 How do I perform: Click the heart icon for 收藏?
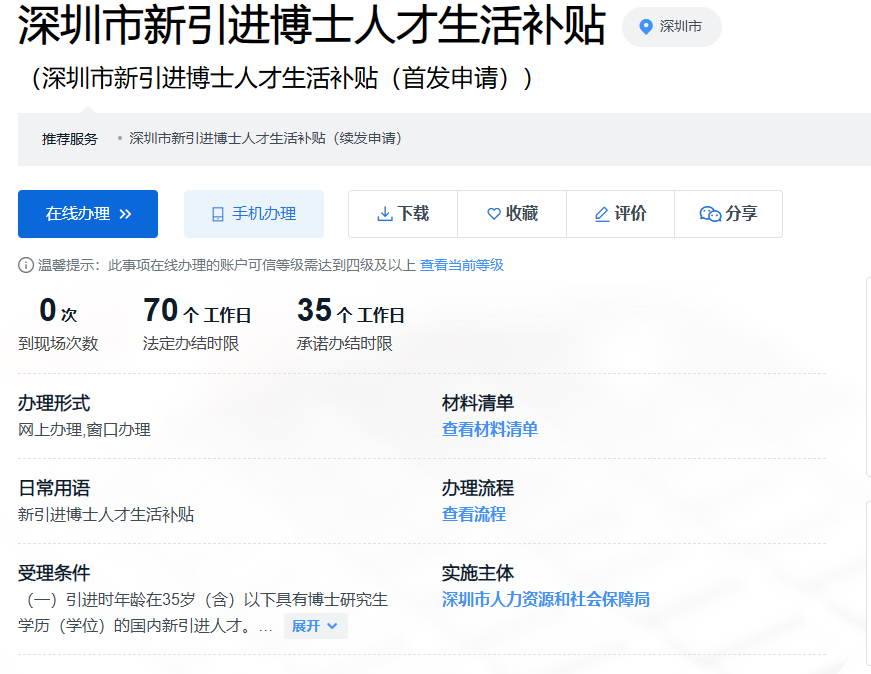tap(494, 214)
